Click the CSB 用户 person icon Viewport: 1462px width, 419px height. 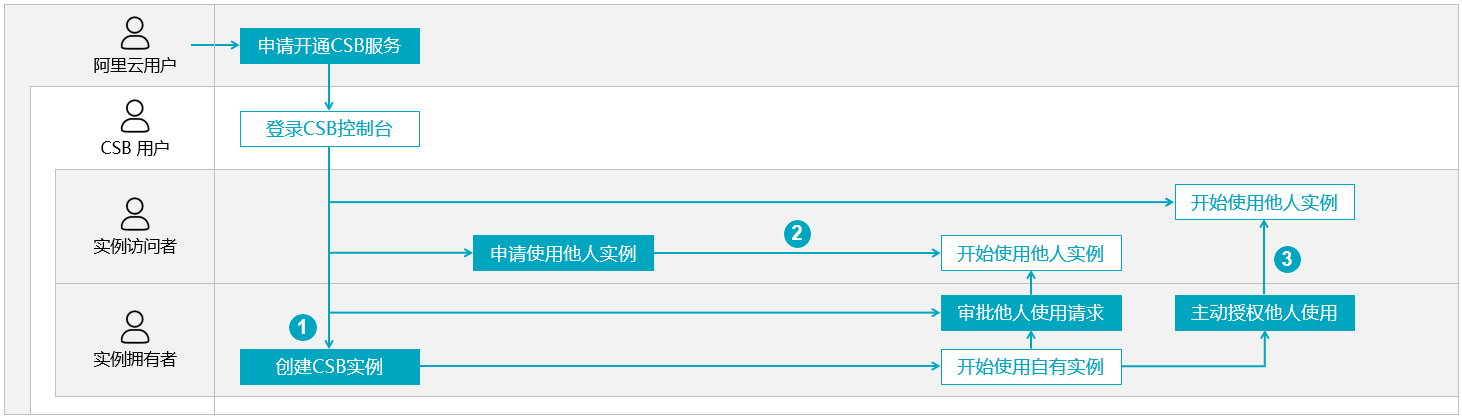coord(134,117)
